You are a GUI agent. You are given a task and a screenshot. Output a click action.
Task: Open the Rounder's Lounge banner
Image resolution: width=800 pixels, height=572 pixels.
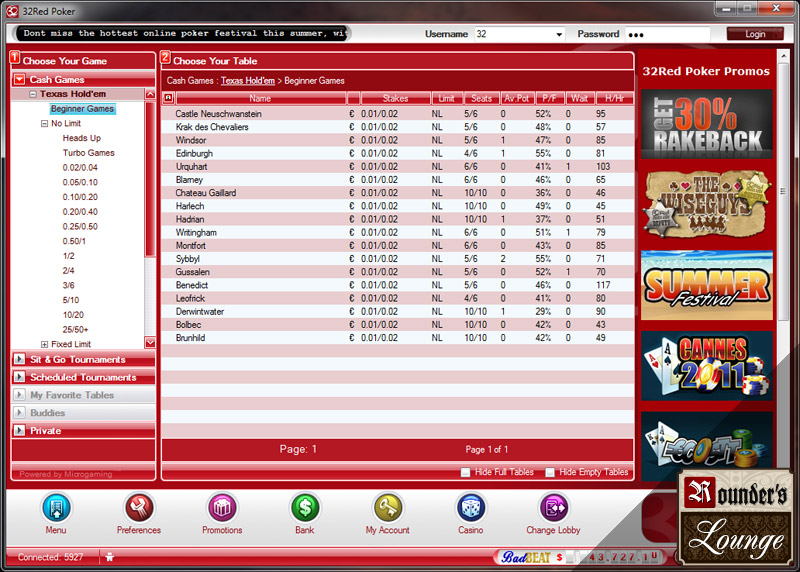[737, 517]
